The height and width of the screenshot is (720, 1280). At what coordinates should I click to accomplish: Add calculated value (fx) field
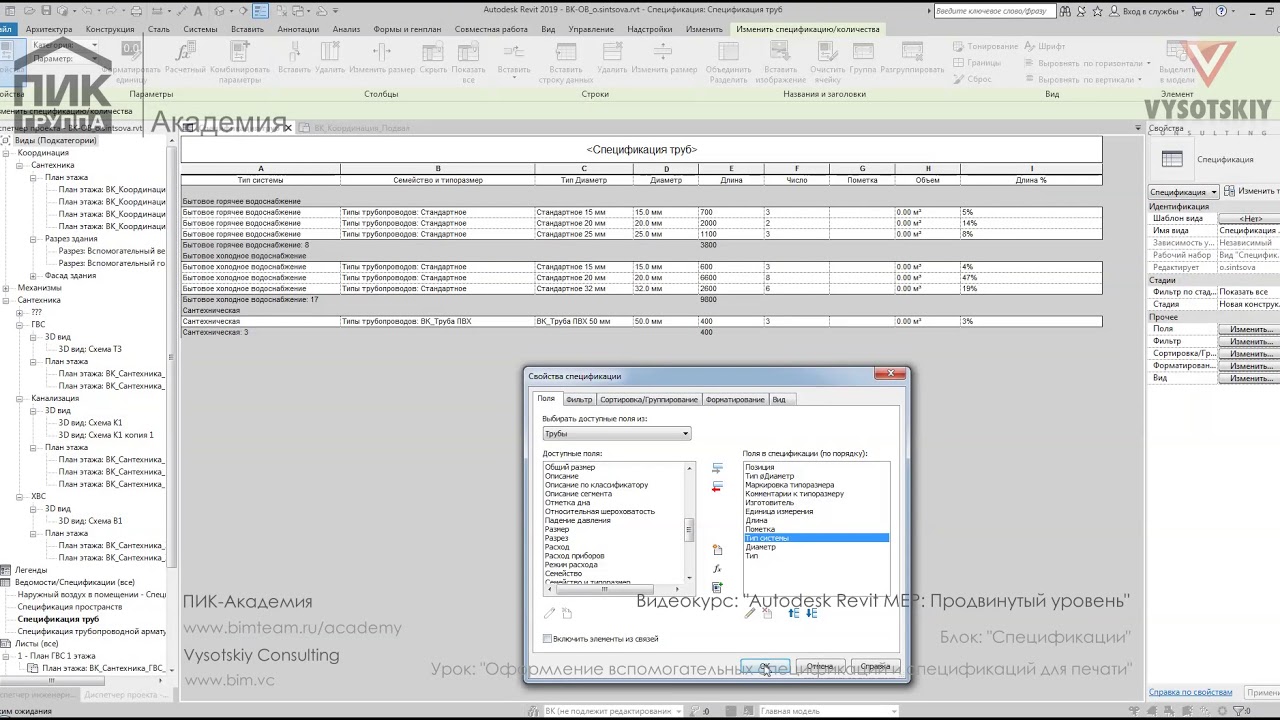click(x=717, y=569)
